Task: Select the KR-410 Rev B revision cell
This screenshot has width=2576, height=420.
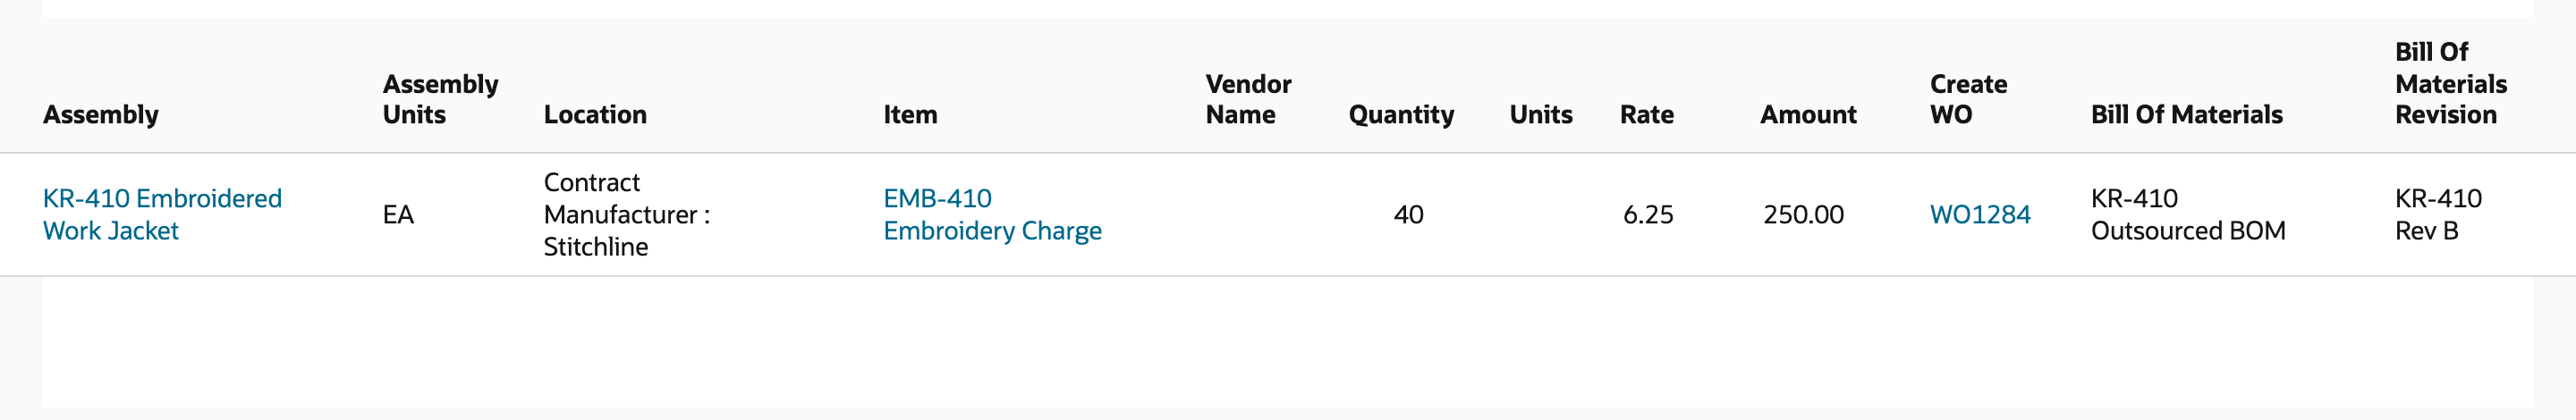Action: coord(2438,214)
